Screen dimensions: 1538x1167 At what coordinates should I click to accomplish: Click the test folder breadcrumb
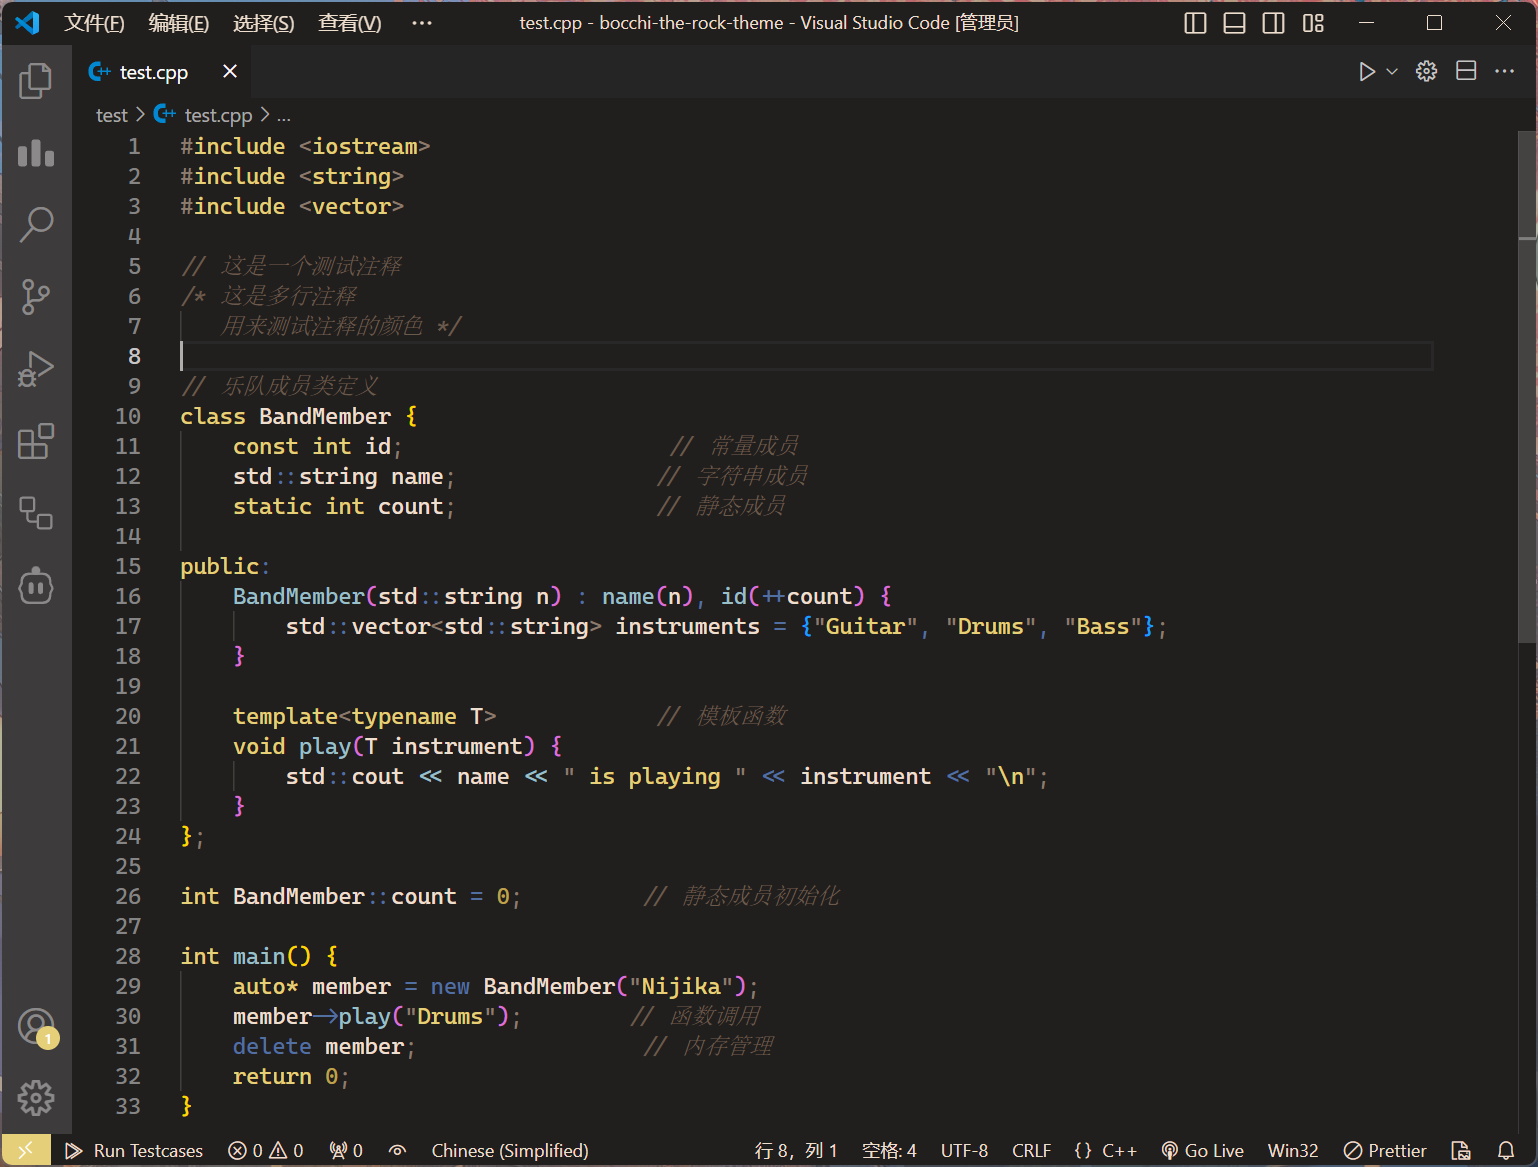coord(112,116)
